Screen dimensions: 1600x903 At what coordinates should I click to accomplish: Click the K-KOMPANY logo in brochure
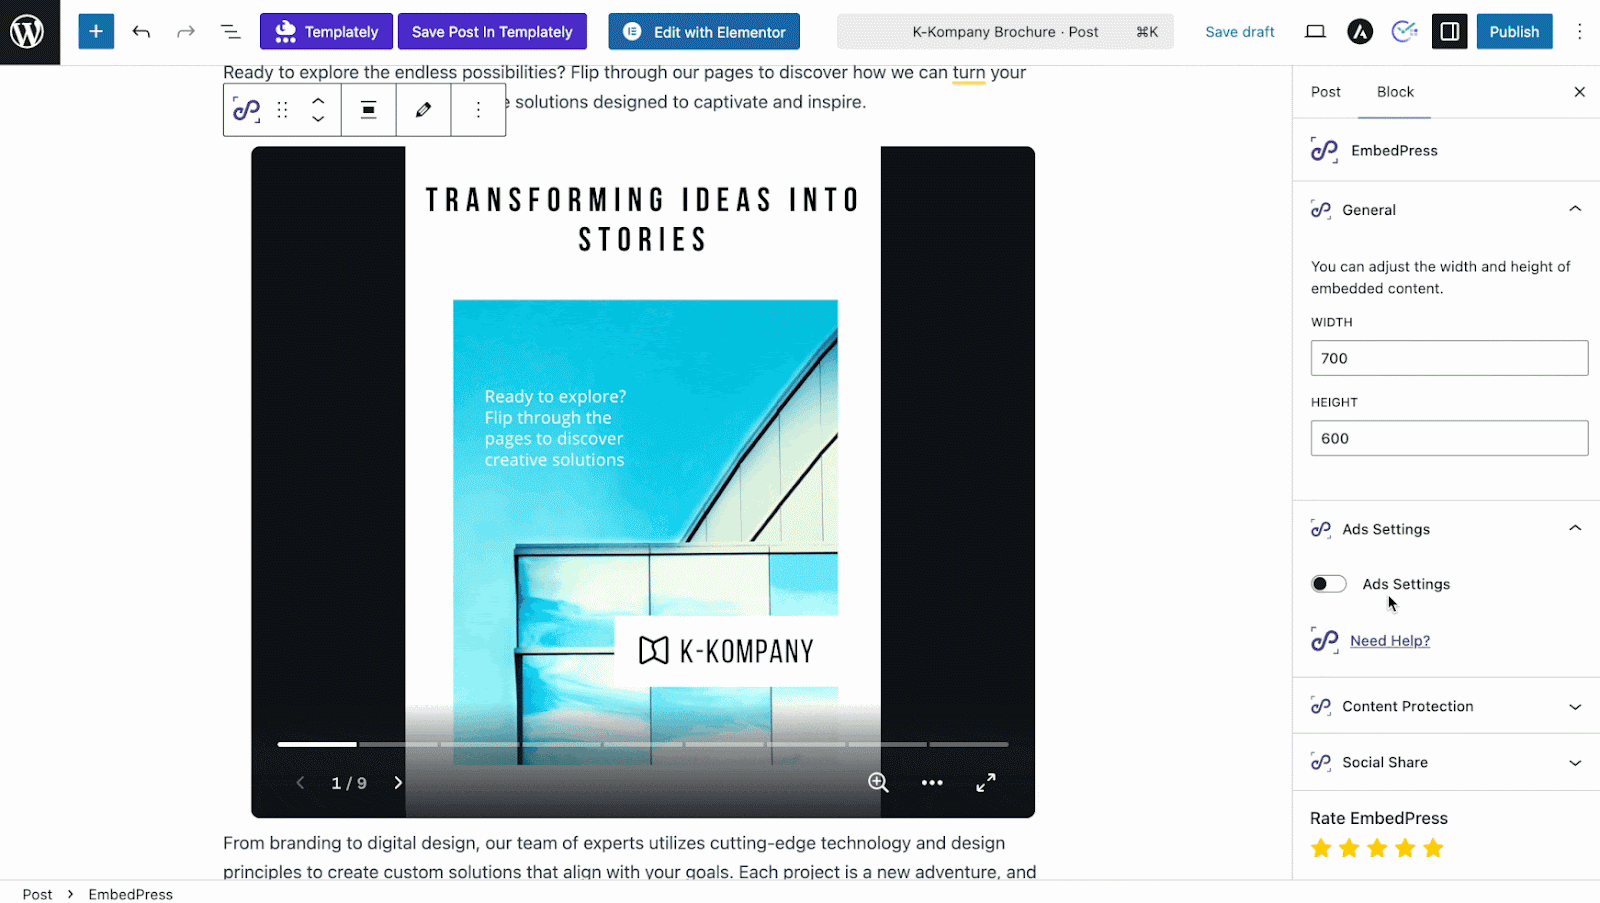(726, 651)
